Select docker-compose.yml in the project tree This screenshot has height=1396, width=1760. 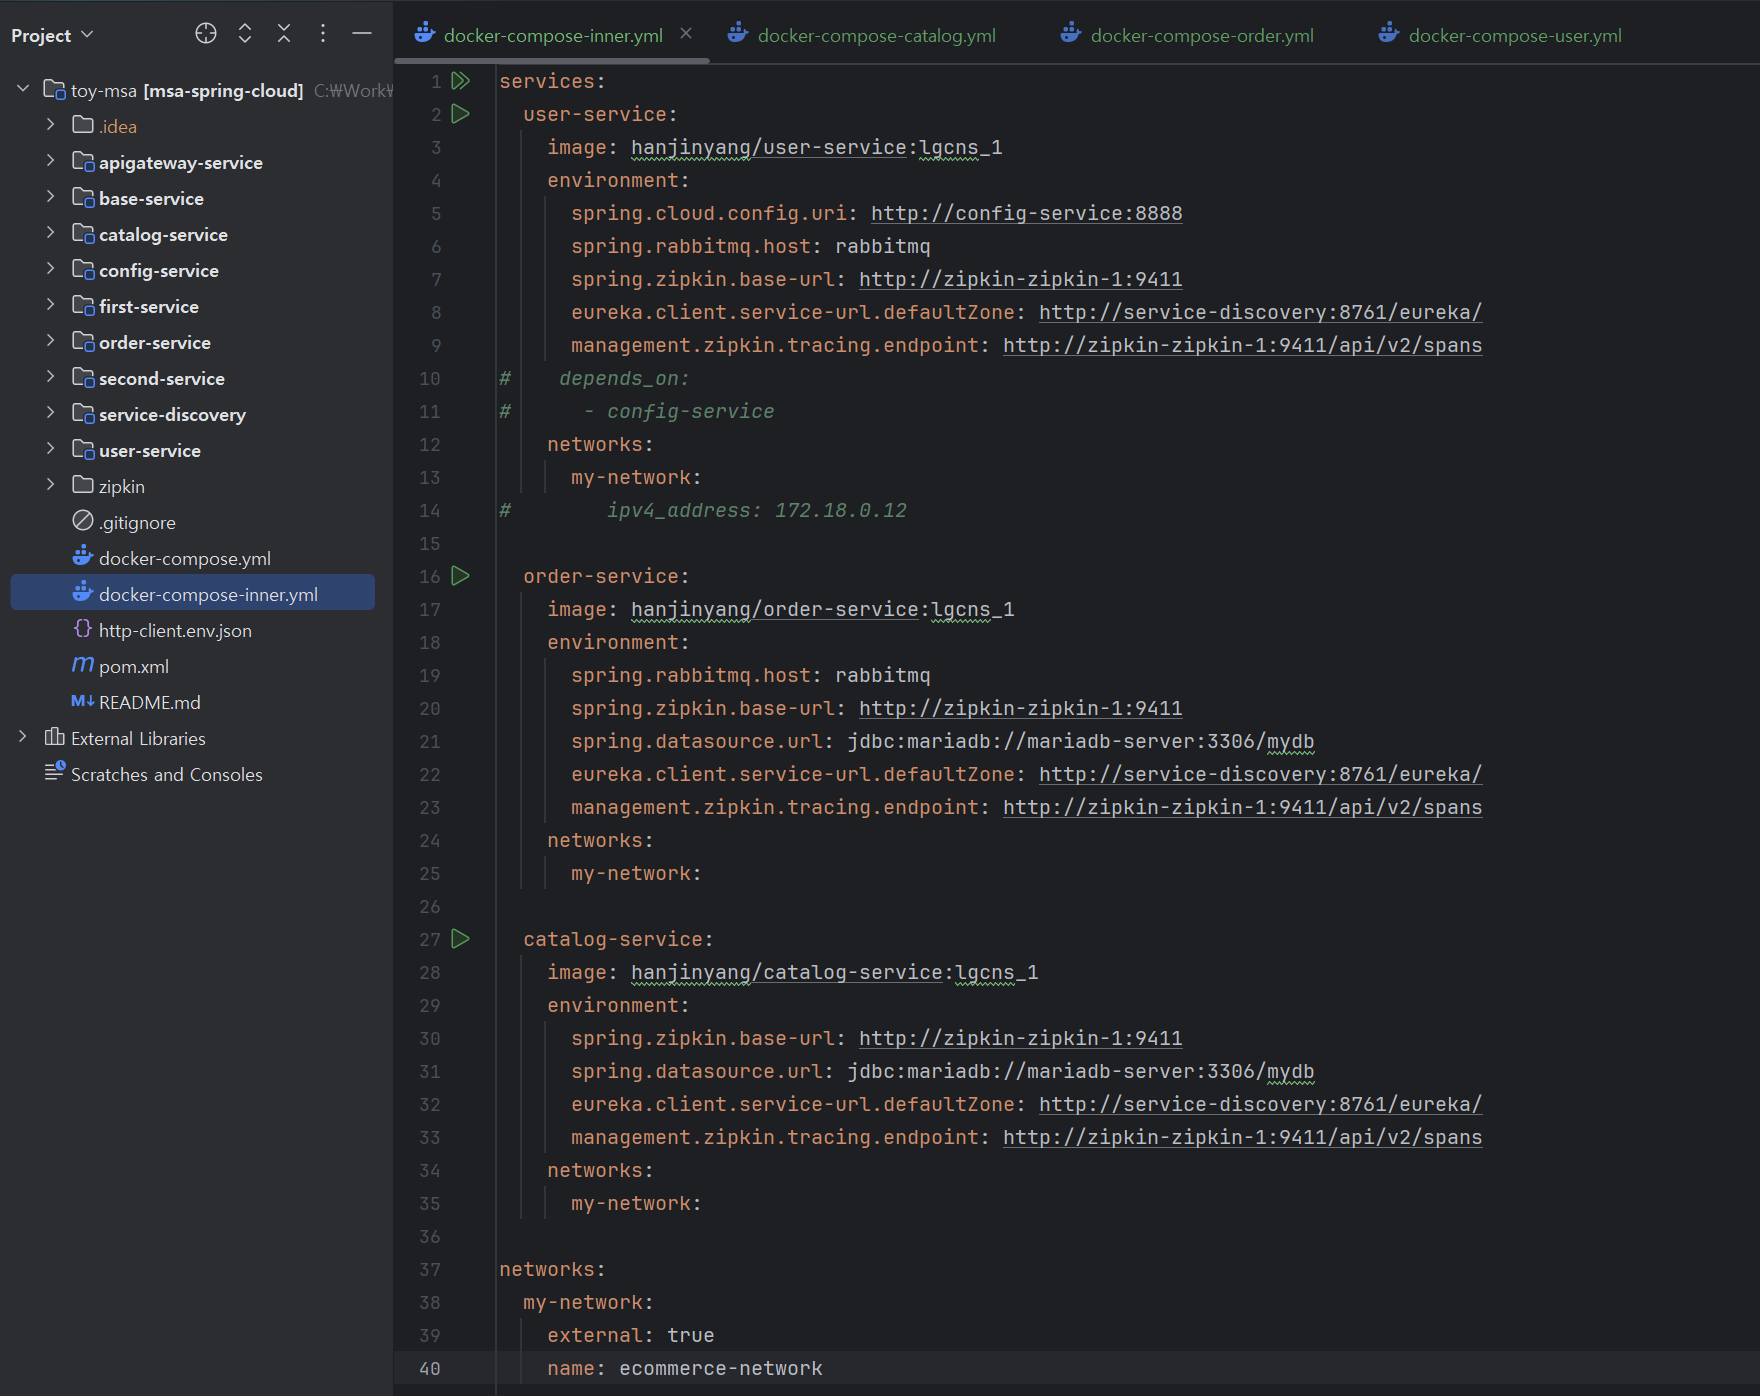(x=184, y=559)
